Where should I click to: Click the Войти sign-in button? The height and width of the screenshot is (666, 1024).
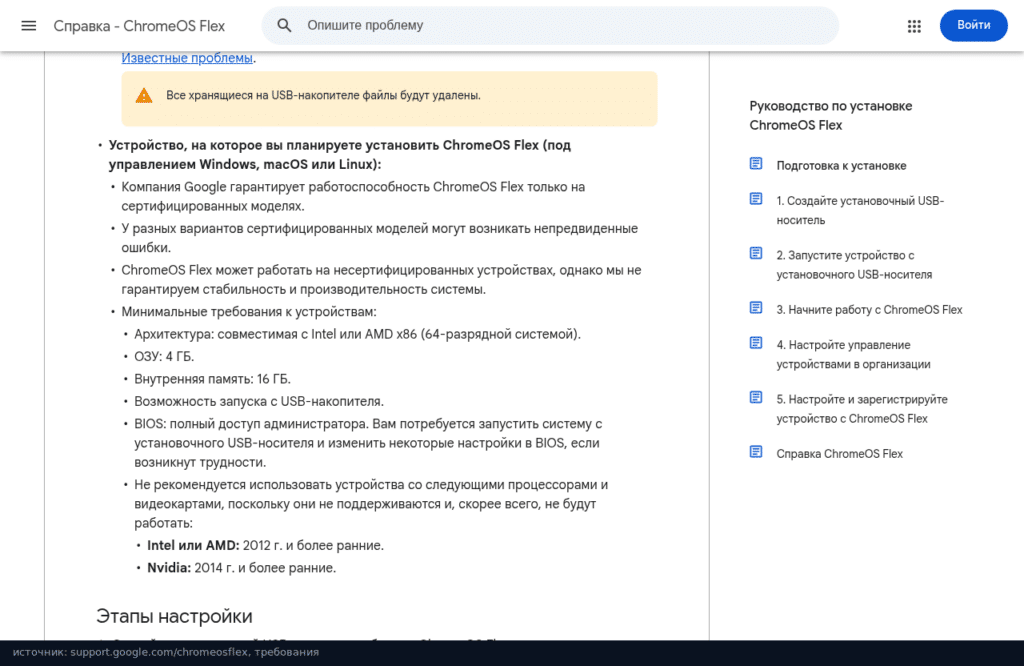(x=973, y=25)
